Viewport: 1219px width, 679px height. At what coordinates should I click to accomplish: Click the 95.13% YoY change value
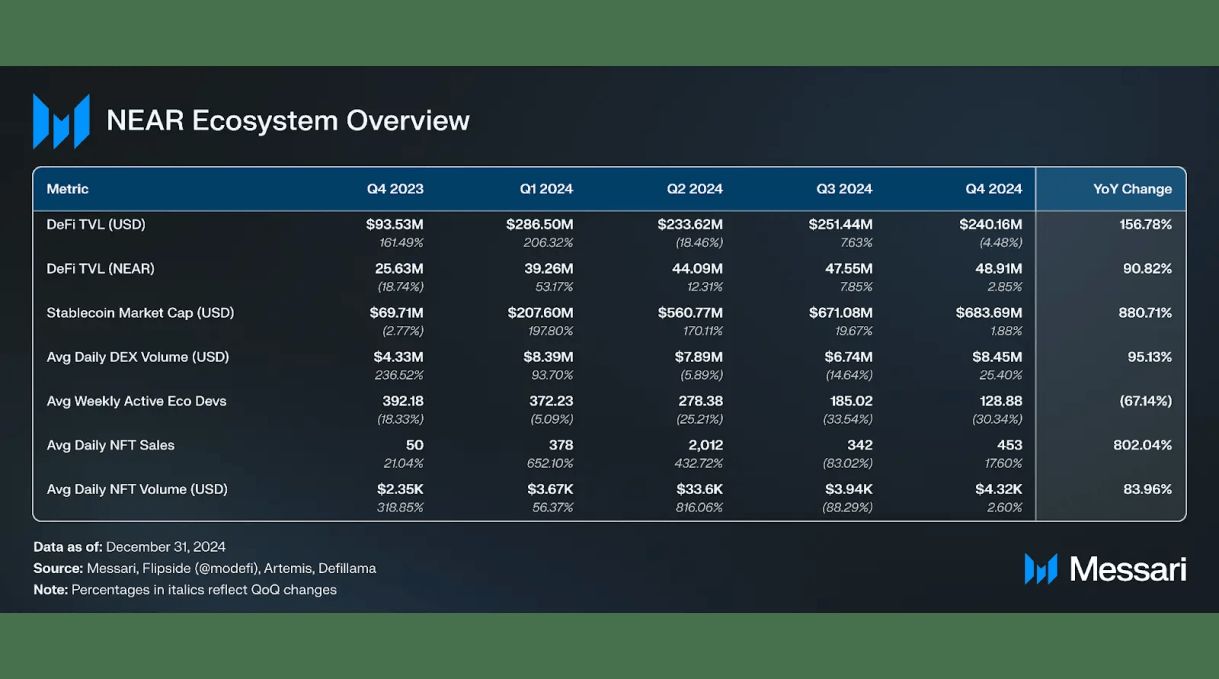point(1149,357)
